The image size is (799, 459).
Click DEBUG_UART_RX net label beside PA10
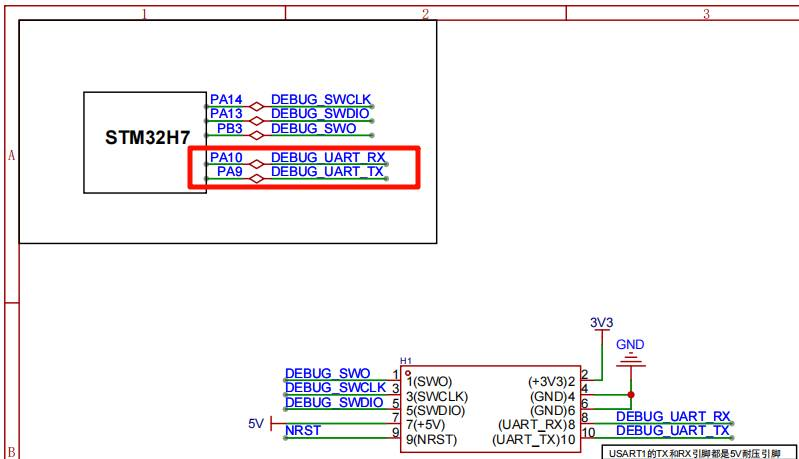click(x=328, y=157)
